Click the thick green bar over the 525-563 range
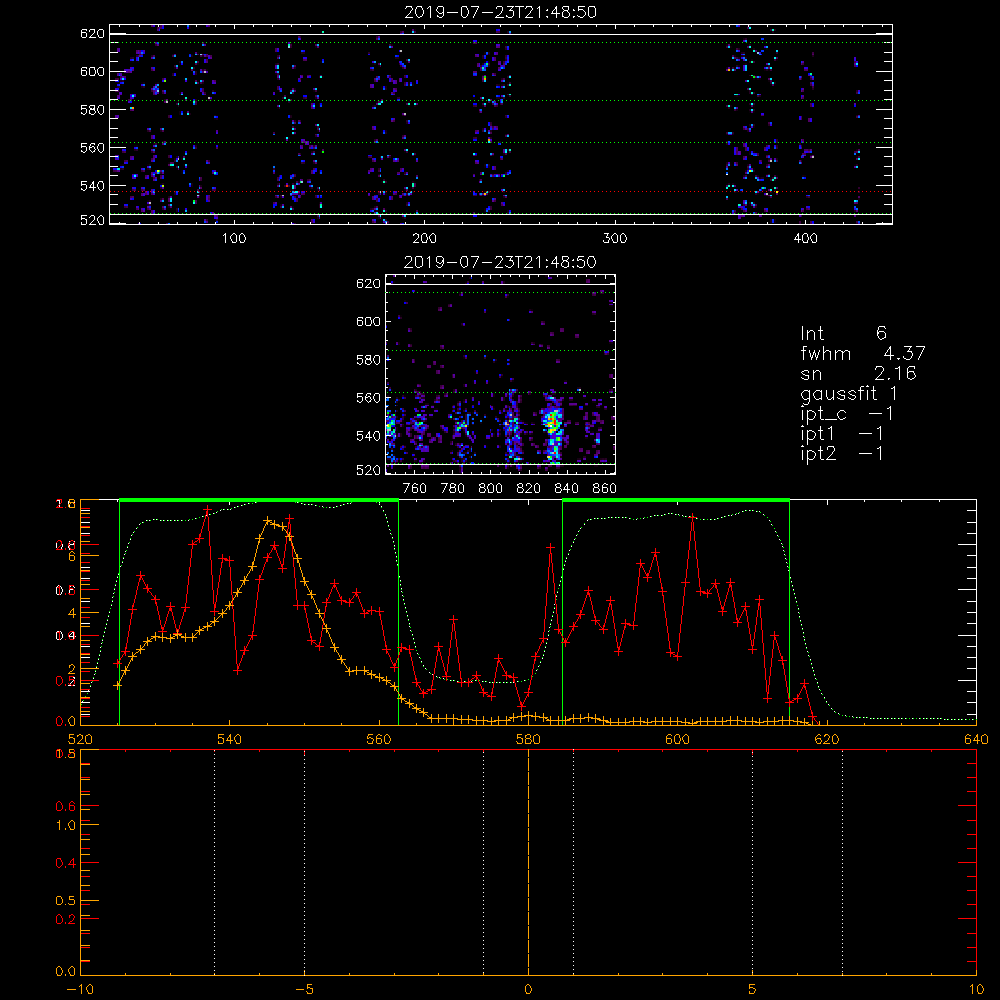The width and height of the screenshot is (1000, 1000). click(x=259, y=501)
